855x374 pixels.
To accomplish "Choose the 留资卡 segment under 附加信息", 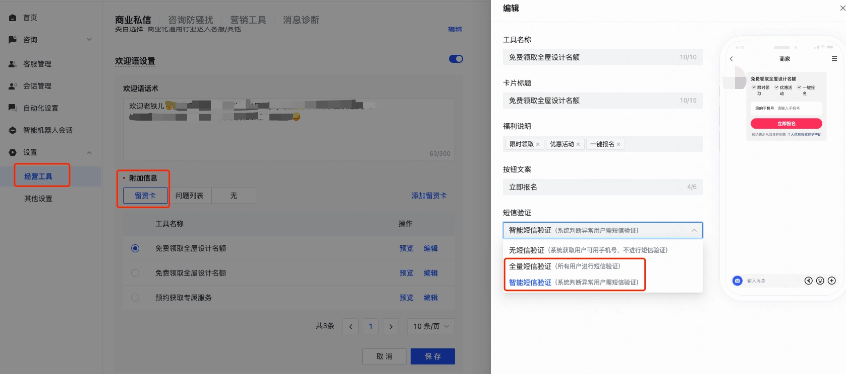I will (145, 196).
